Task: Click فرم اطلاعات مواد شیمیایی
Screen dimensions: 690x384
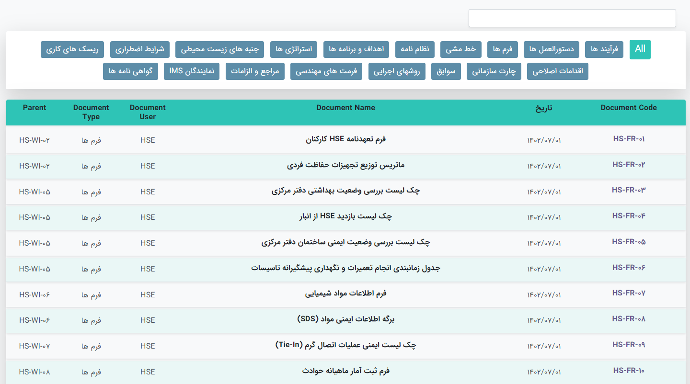Action: 345,293
